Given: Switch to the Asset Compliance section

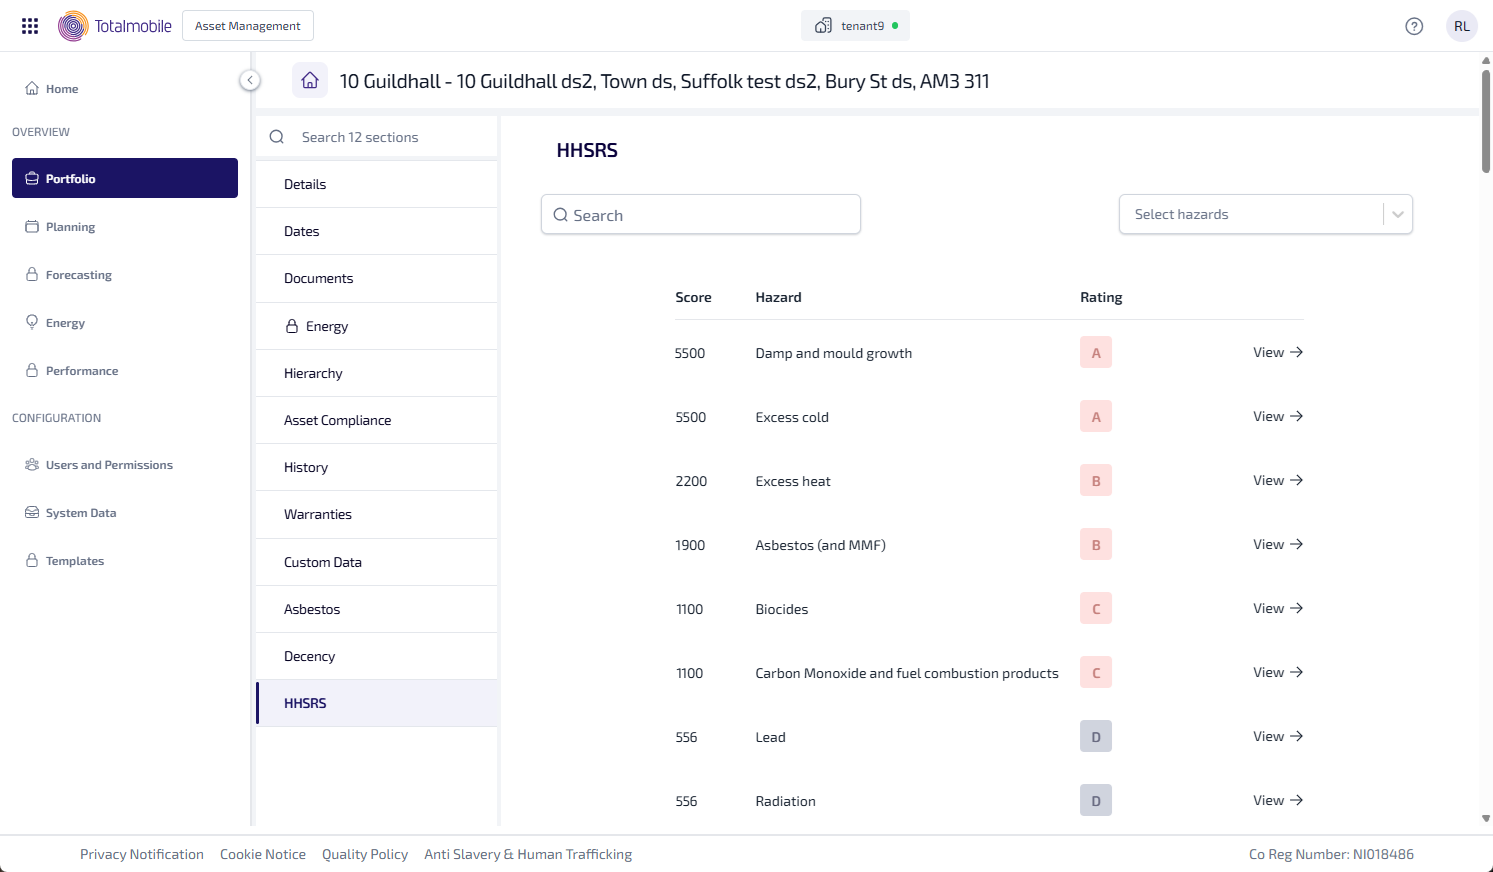Looking at the screenshot, I should 337,420.
